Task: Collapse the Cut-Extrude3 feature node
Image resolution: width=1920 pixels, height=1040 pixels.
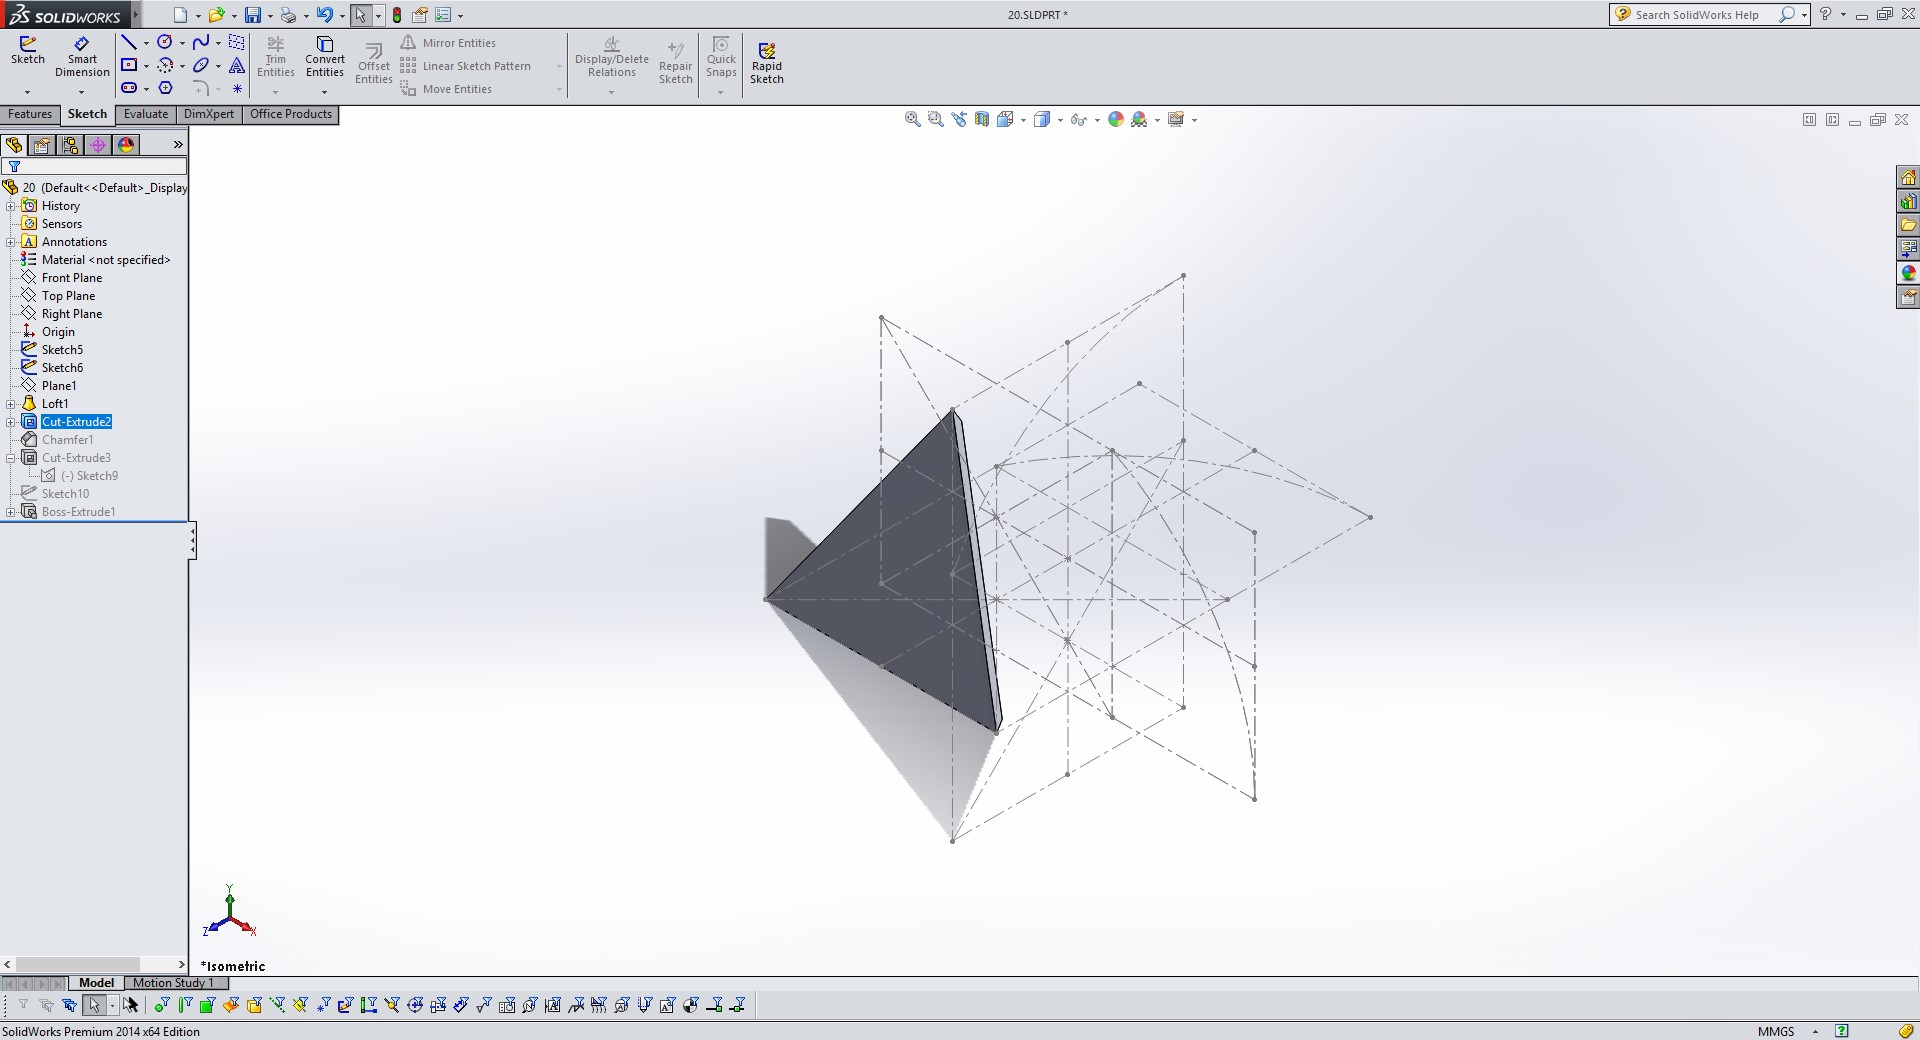Action: pos(11,458)
